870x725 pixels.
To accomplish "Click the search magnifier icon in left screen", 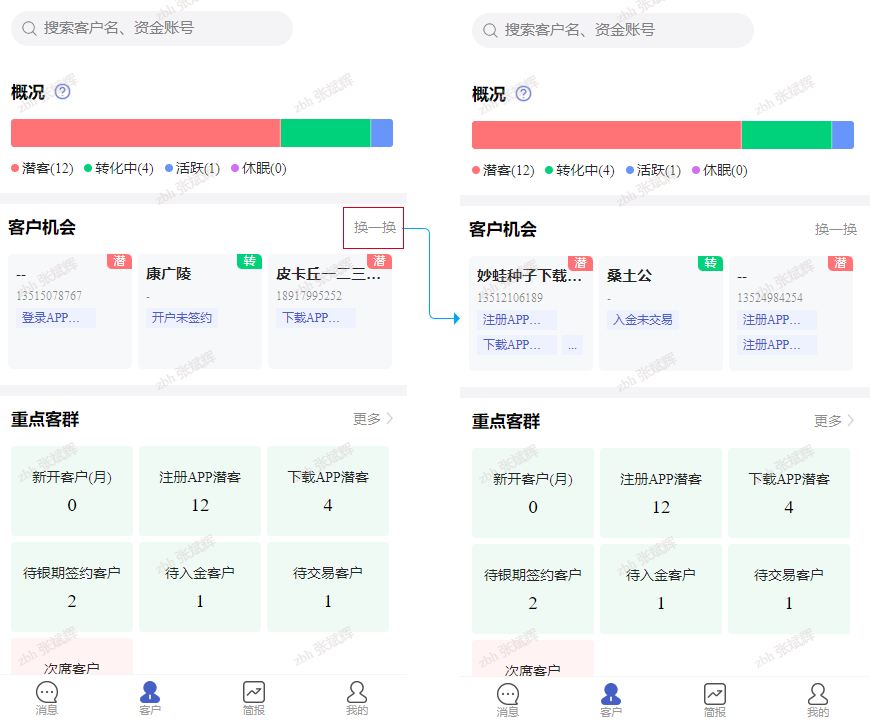I will [x=29, y=28].
